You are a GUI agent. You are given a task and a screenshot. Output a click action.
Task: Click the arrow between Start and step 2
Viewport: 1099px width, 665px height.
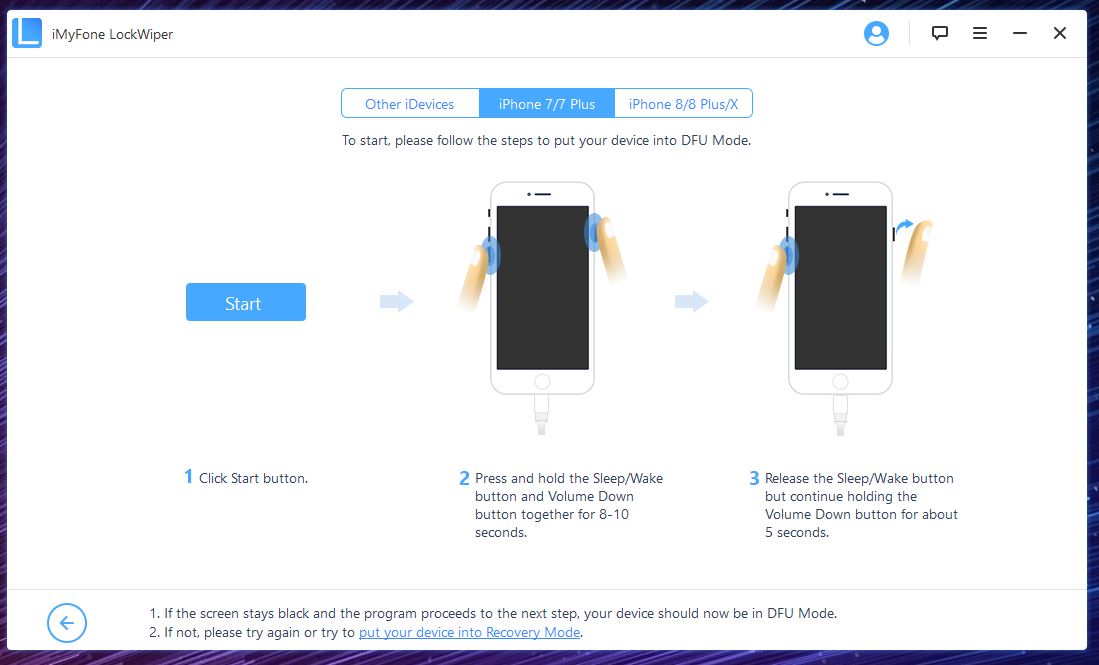(x=397, y=301)
